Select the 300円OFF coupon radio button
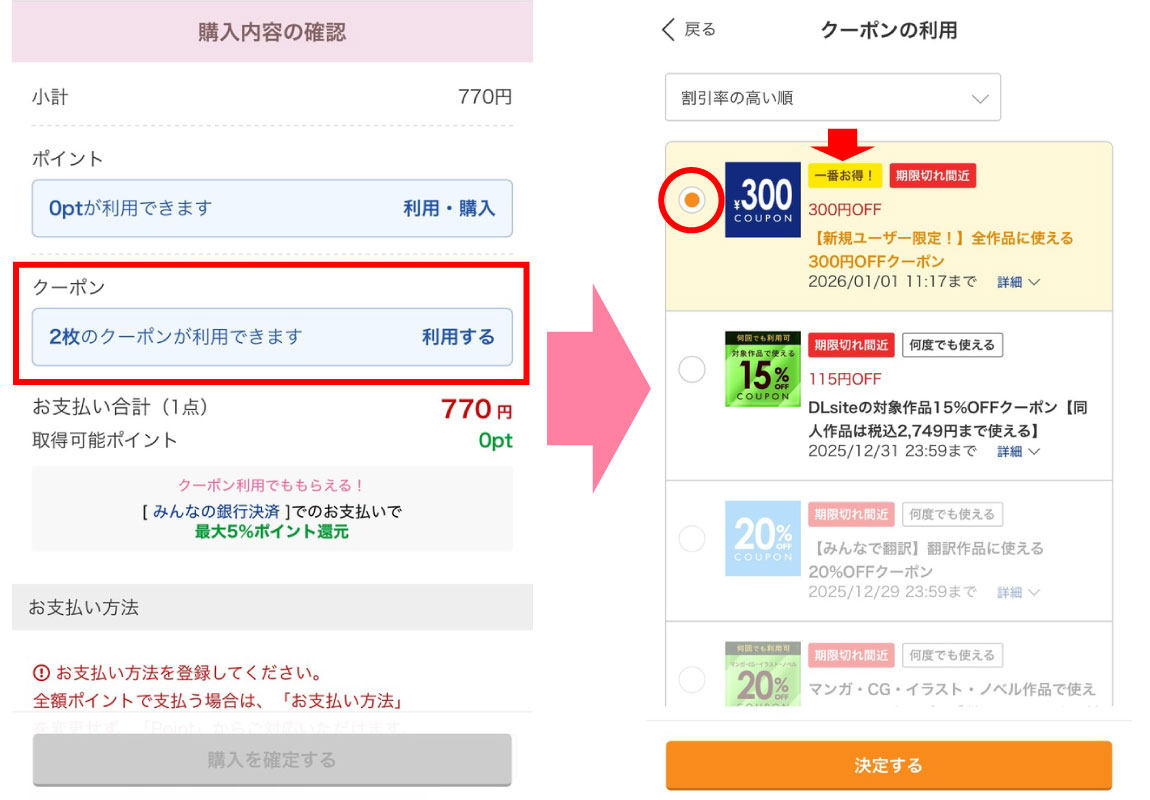This screenshot has width=1150, height=800. (x=692, y=200)
